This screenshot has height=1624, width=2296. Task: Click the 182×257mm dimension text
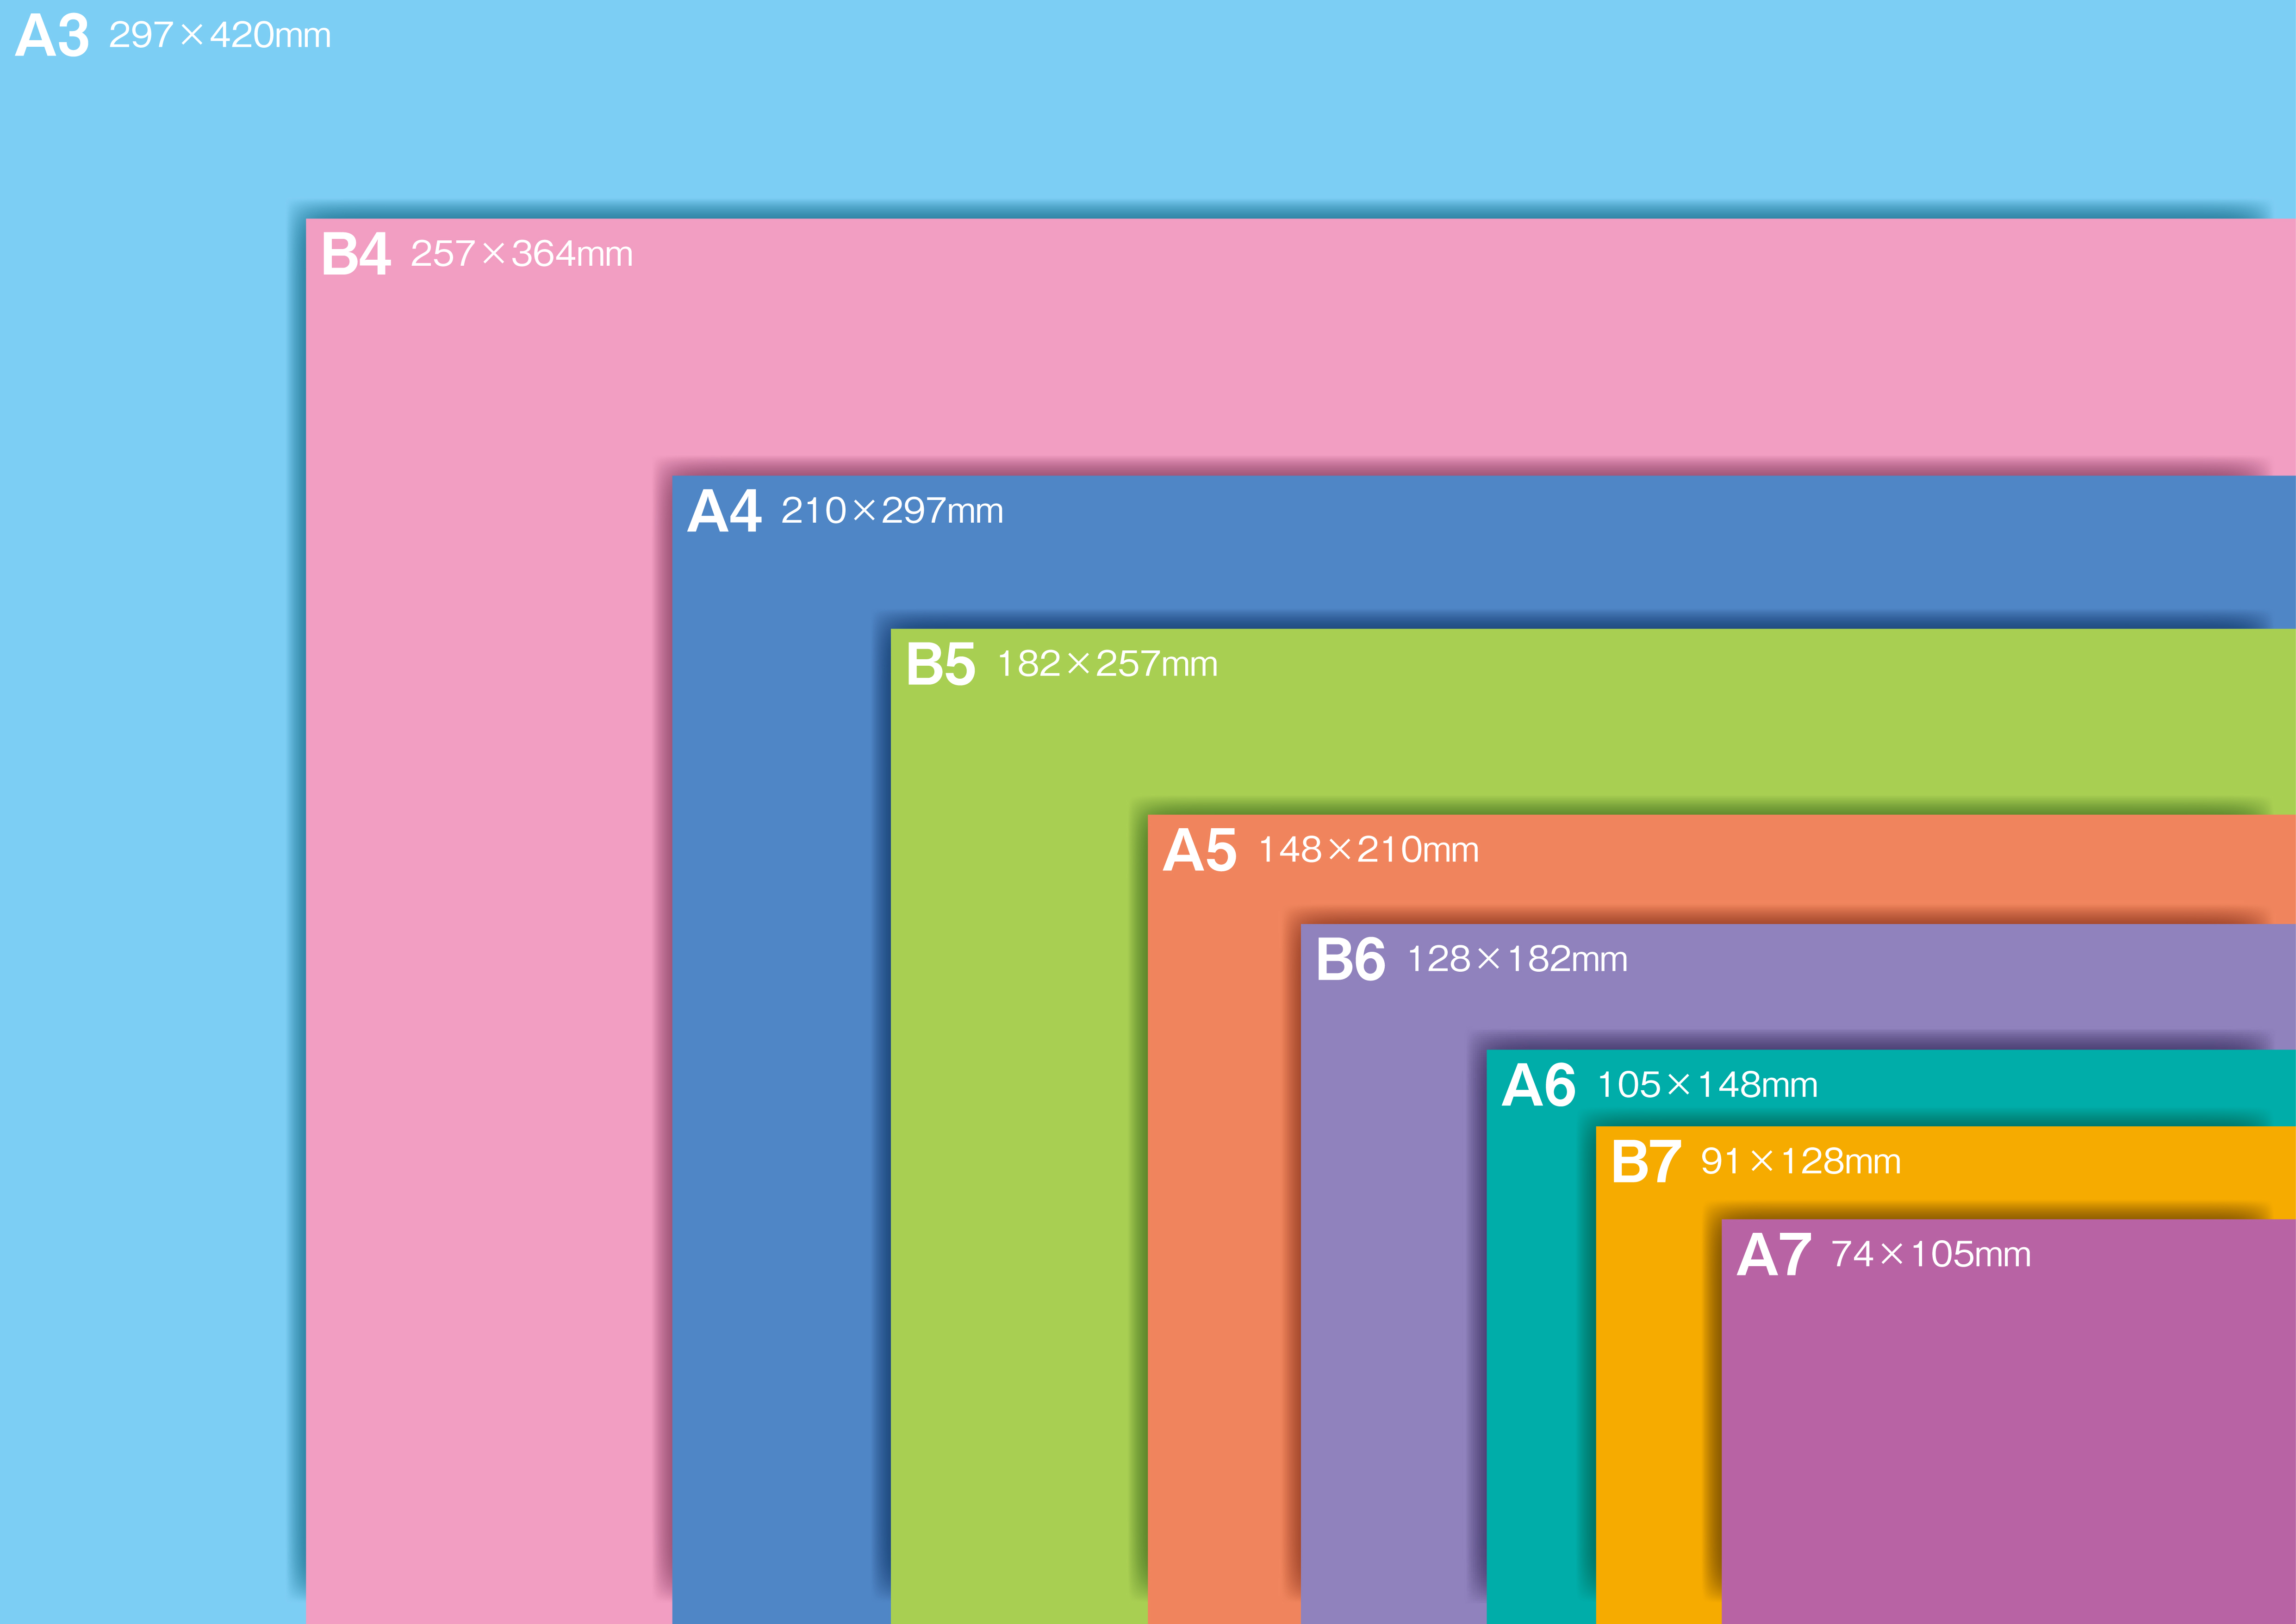click(1107, 664)
